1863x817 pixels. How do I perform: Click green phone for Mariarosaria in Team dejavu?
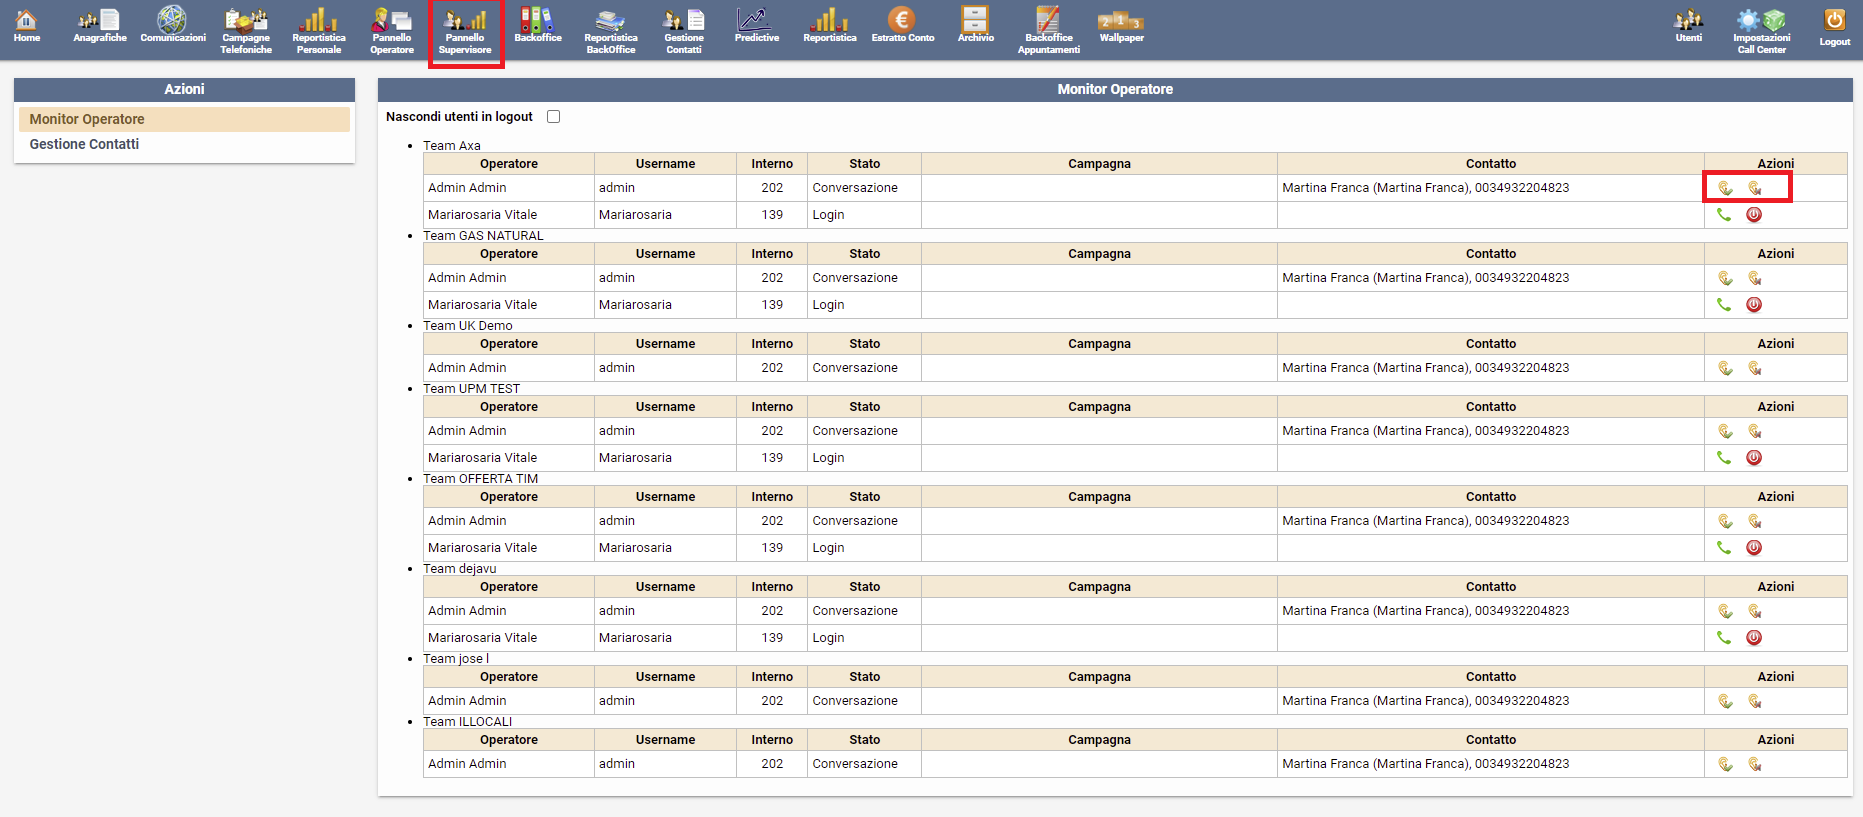point(1724,638)
